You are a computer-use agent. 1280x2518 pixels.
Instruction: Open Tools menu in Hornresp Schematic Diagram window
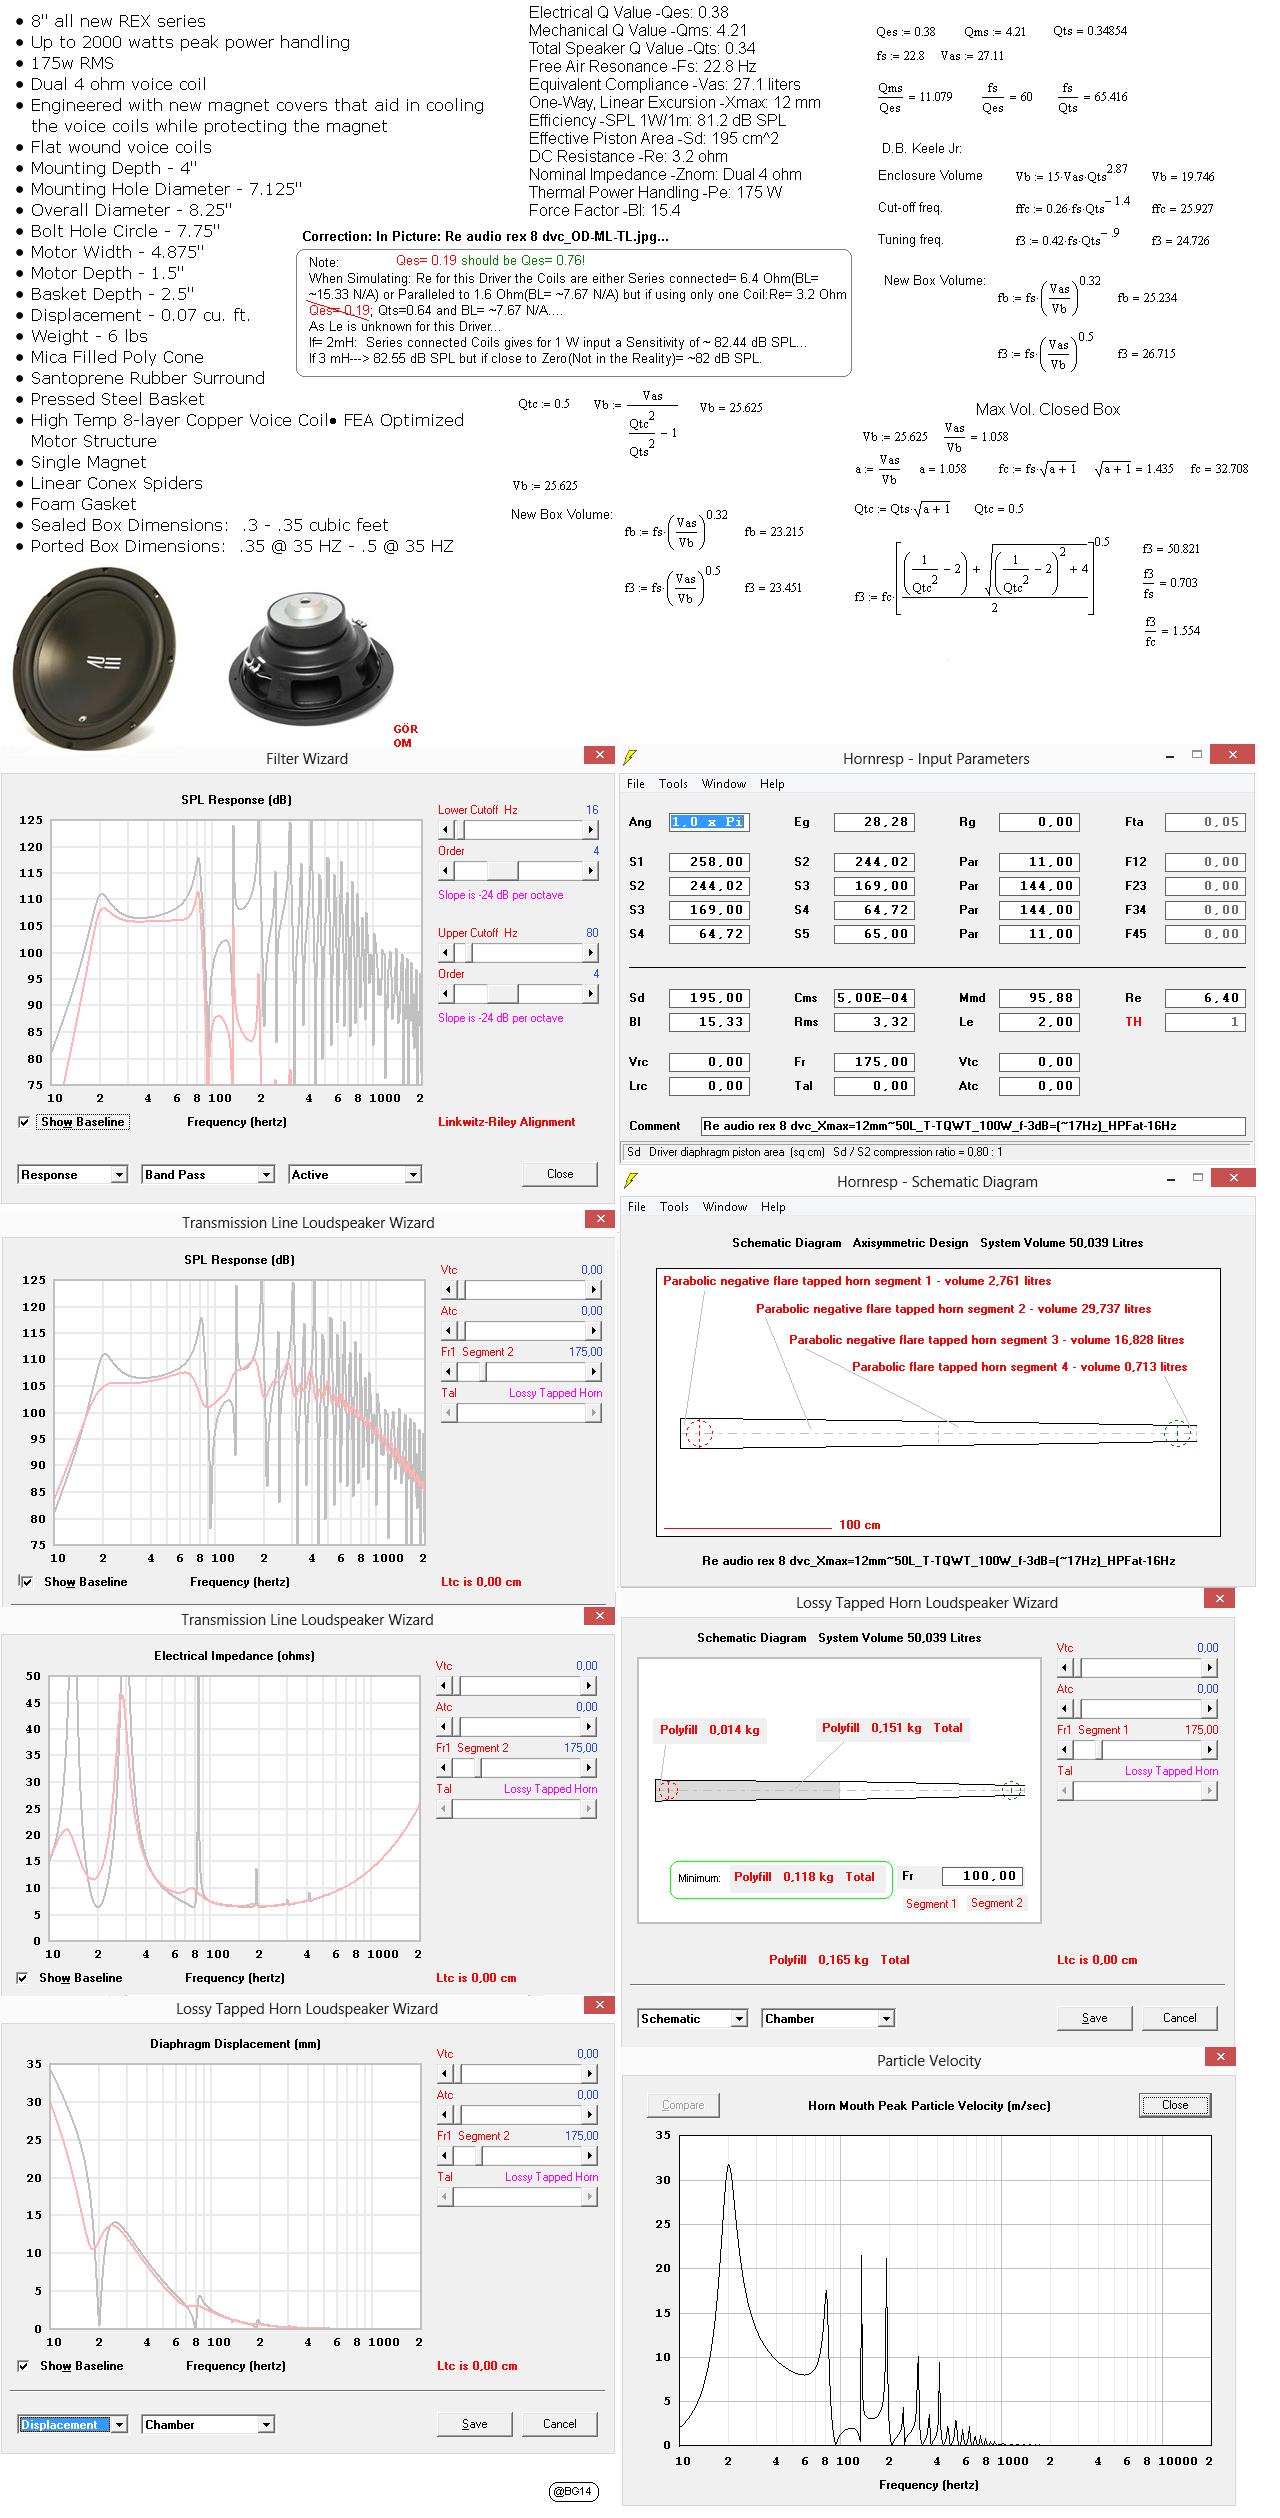coord(674,1207)
